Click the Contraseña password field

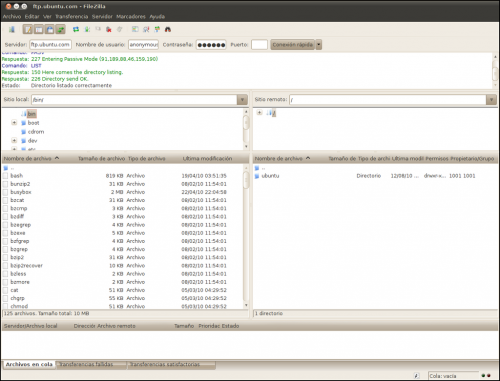(211, 44)
